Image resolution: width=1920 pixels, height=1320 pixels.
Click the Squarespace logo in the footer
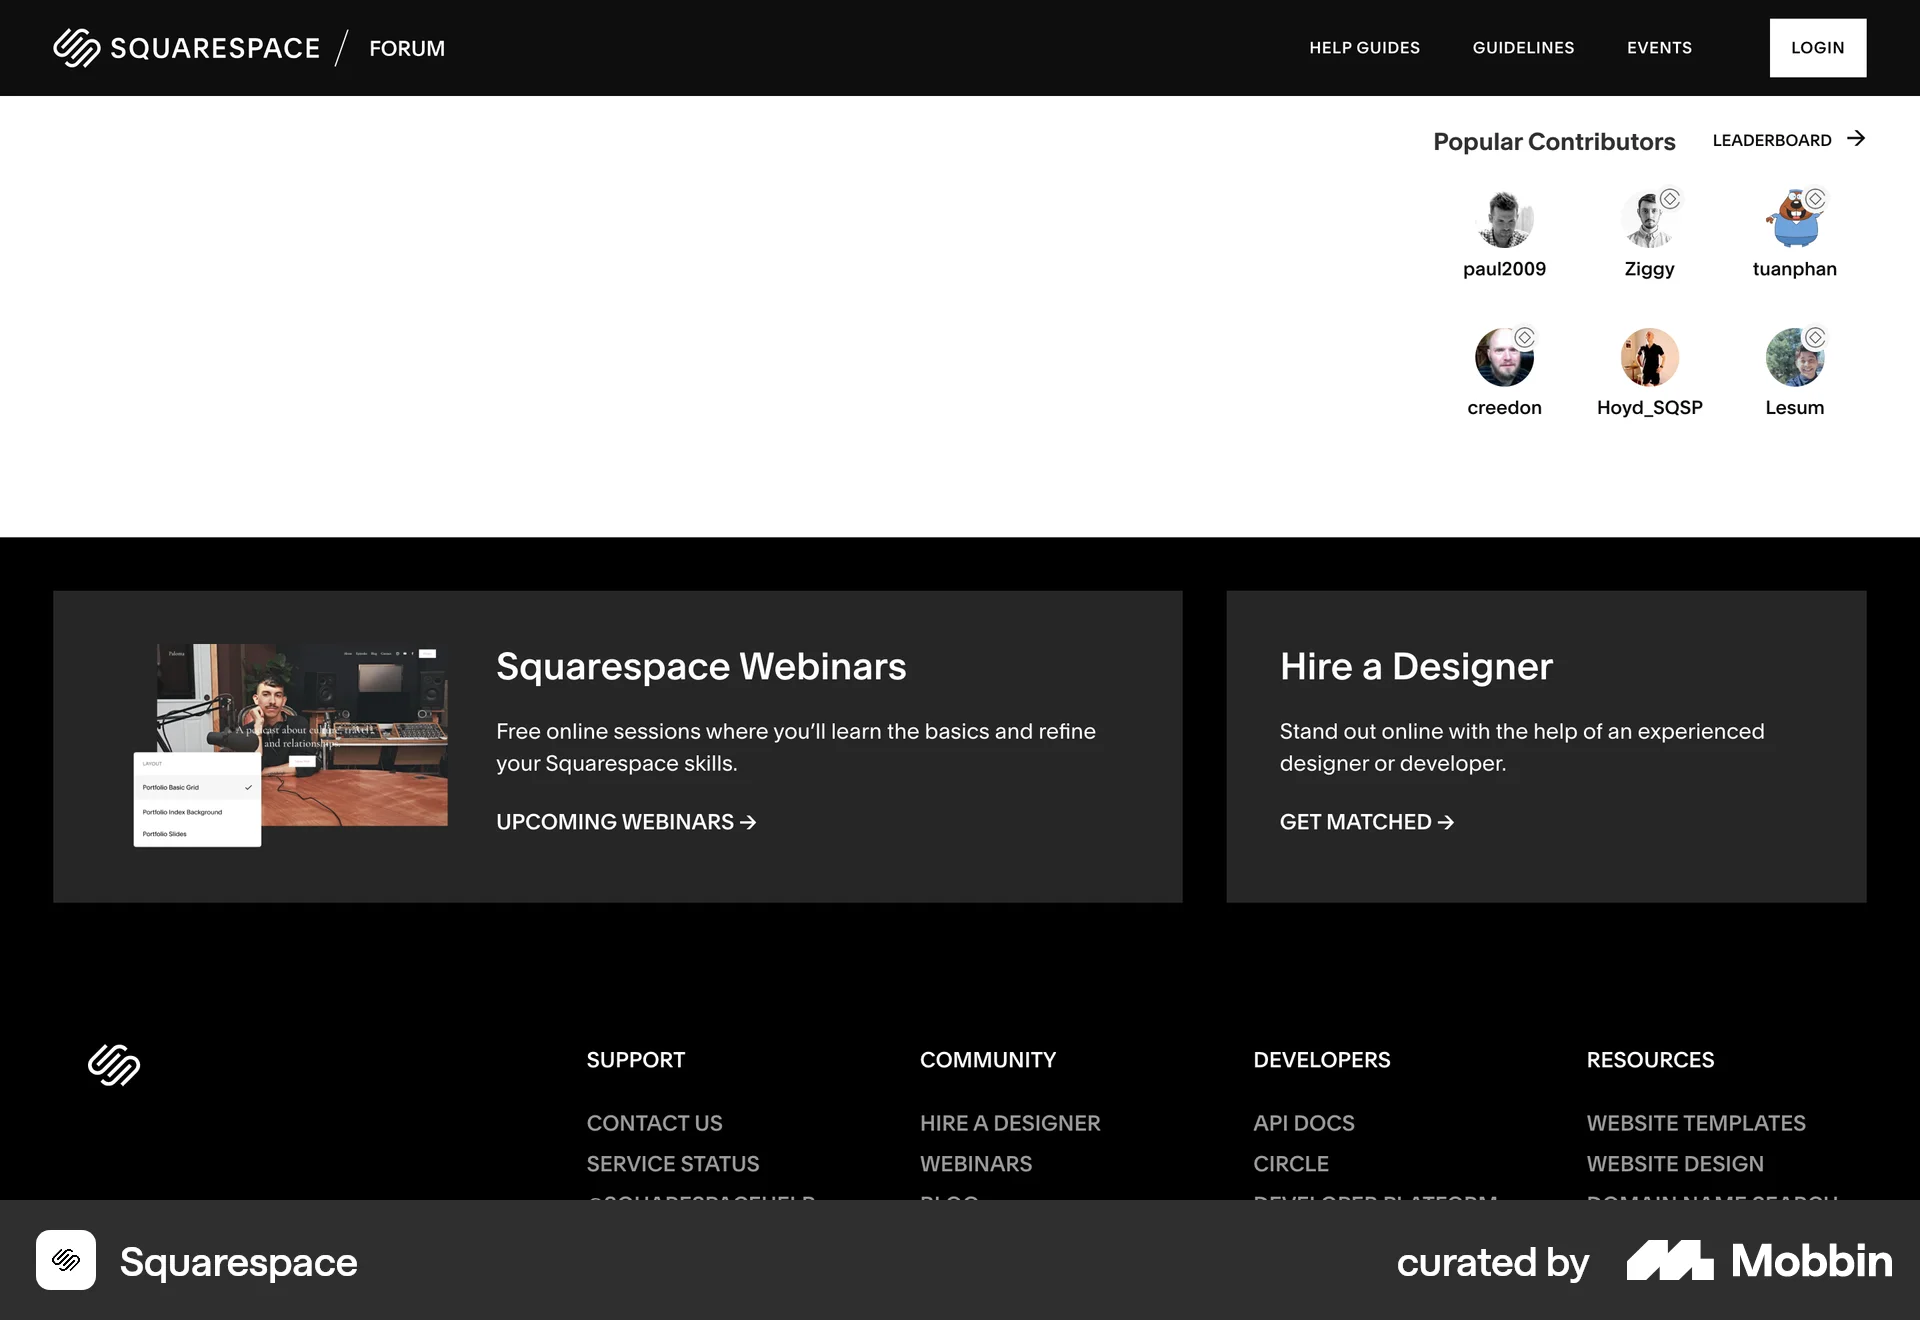click(x=113, y=1066)
